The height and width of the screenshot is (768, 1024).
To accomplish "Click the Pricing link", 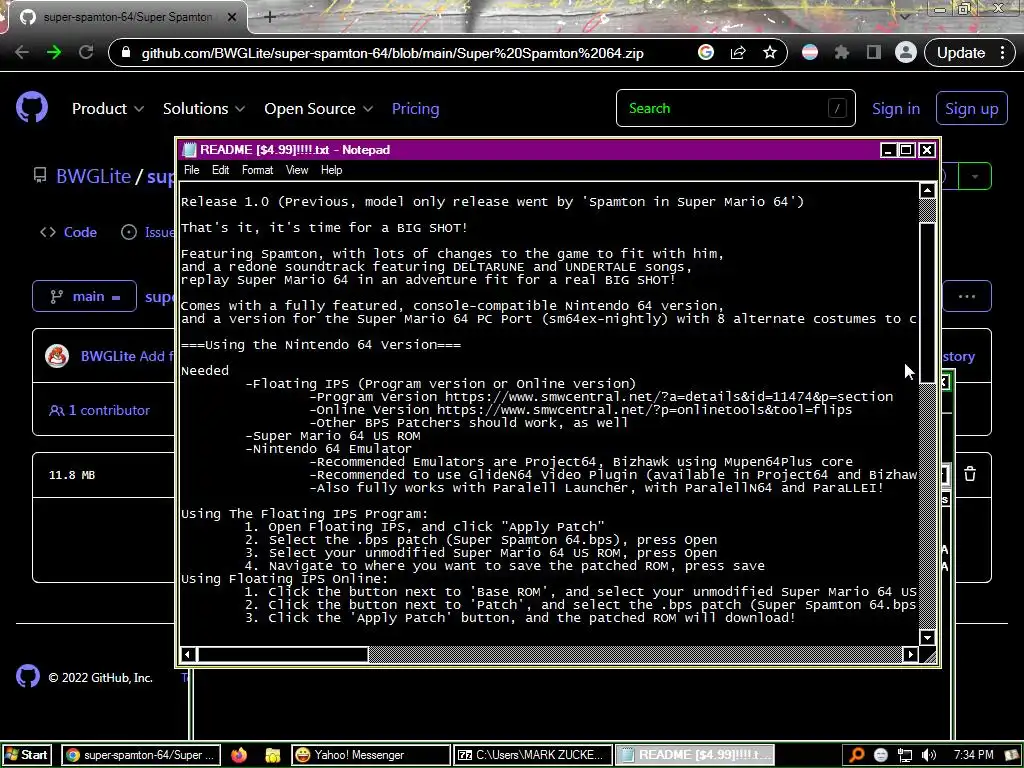I will [415, 108].
